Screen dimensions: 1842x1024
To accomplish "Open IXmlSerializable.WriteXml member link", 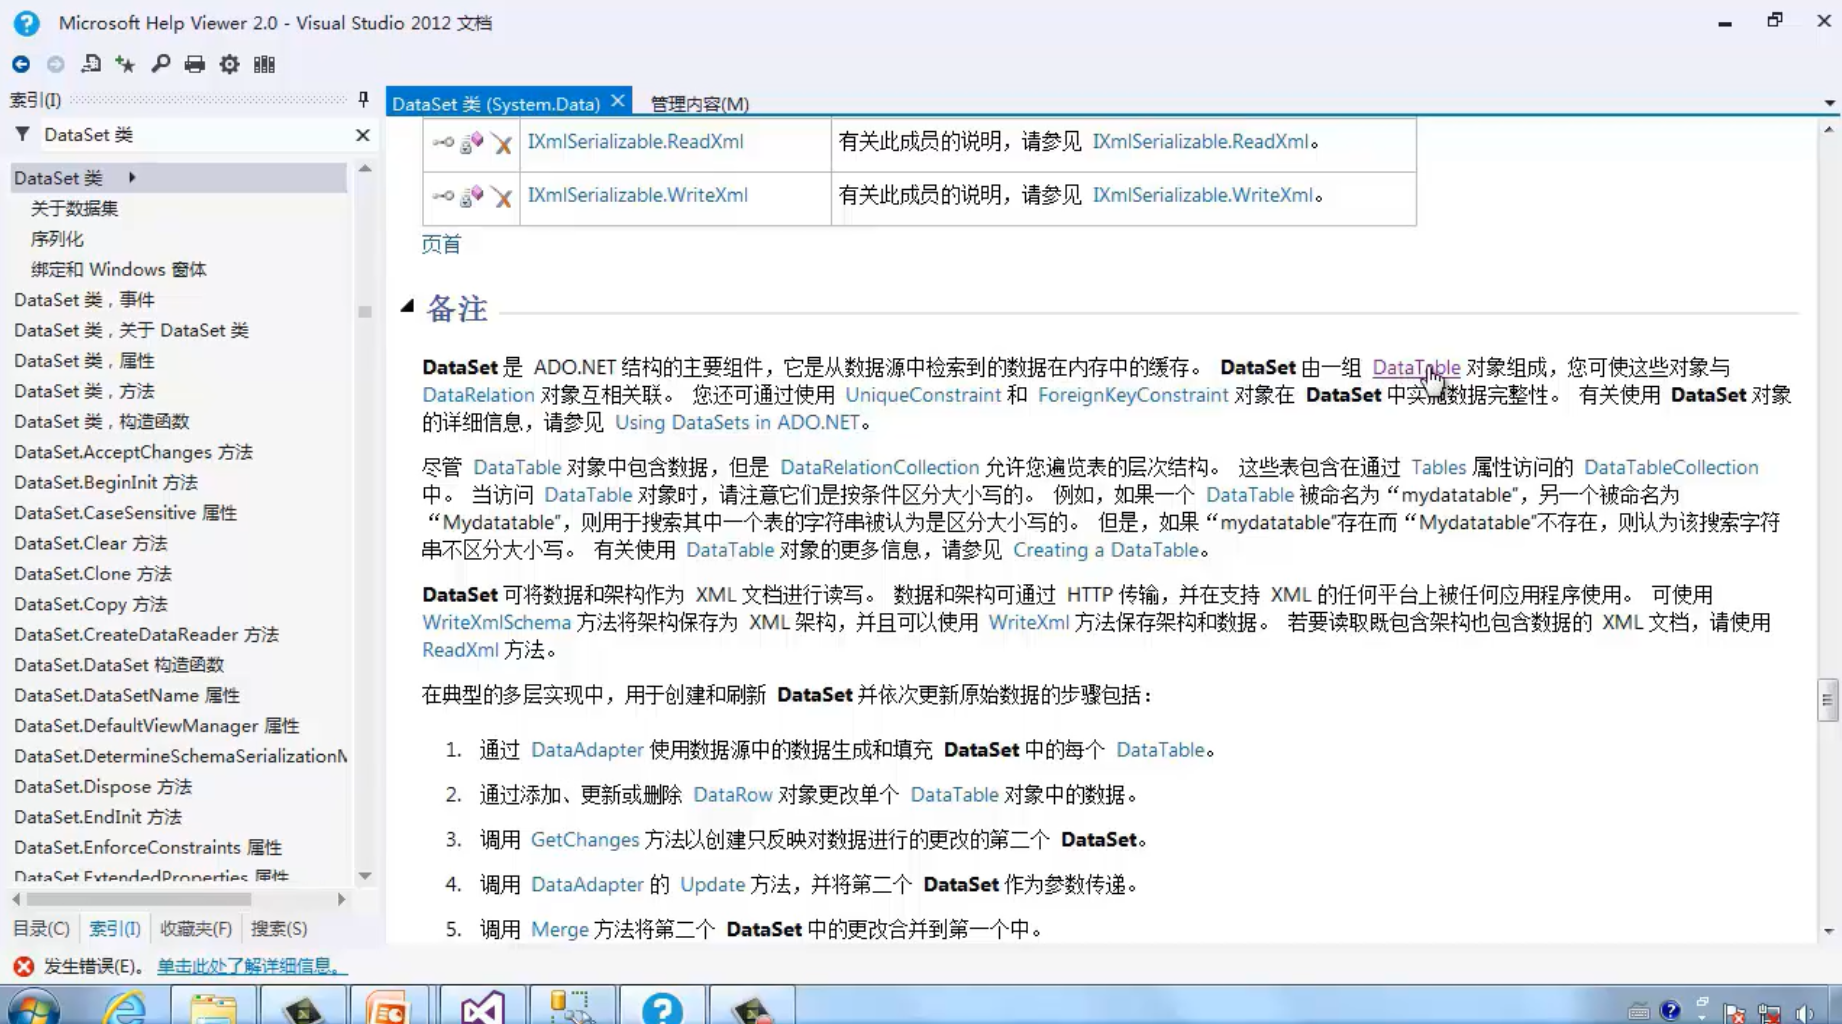I will [x=637, y=195].
